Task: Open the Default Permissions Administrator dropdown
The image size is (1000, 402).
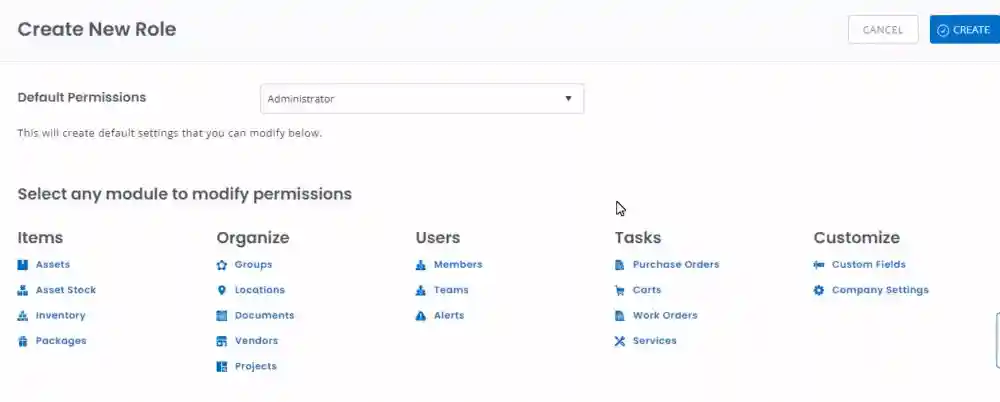Action: tap(422, 99)
